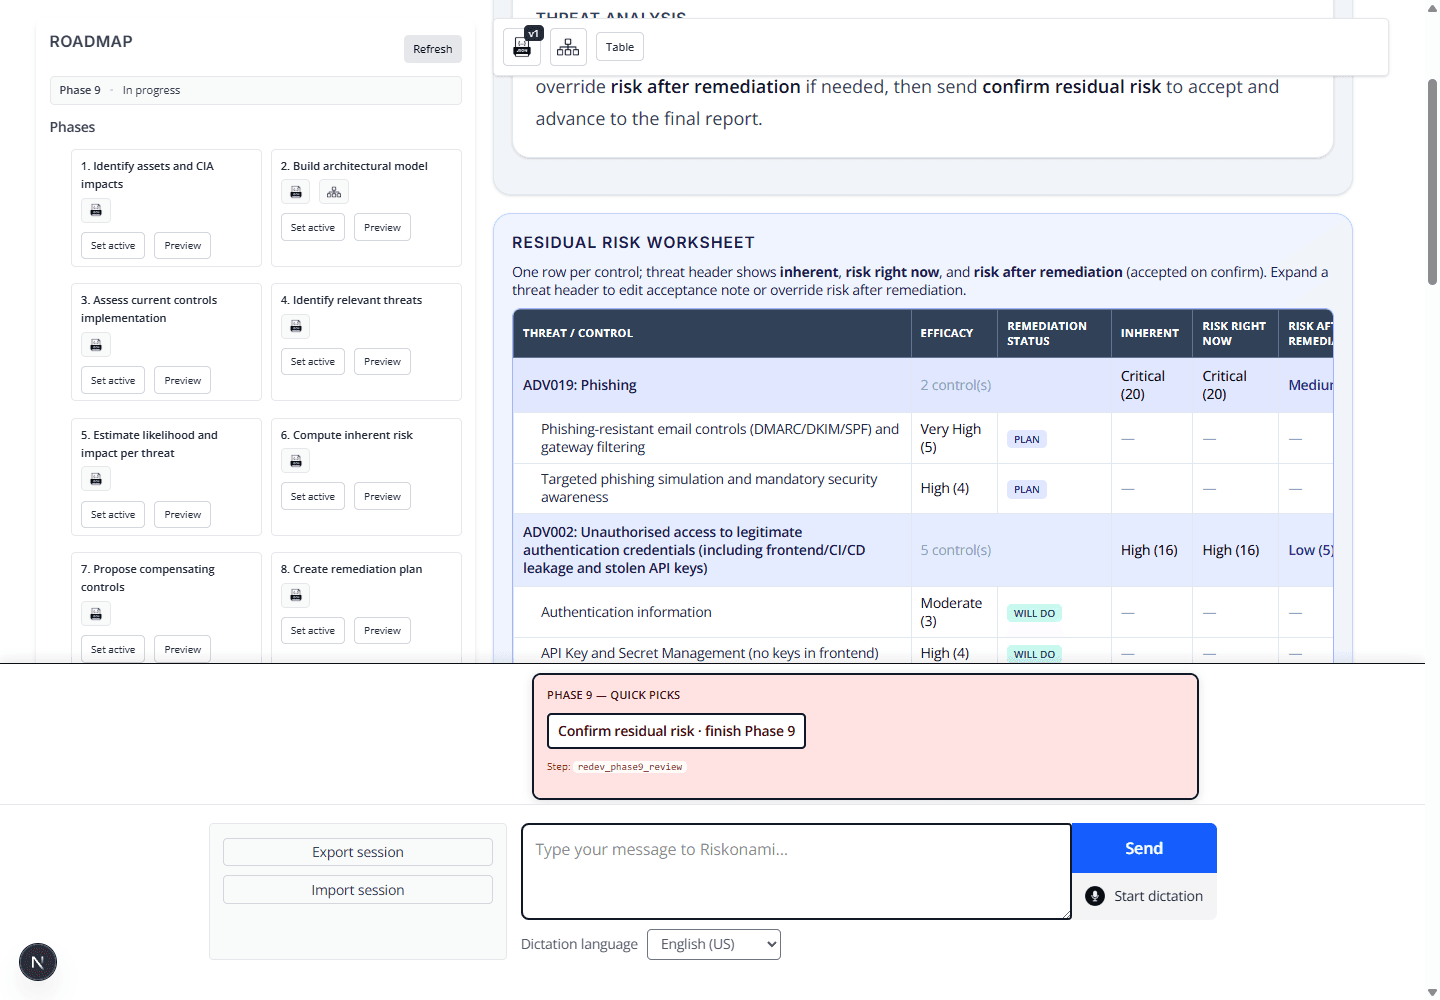Screen dimensions: 1440x1000
Task: Open the round N badge at bottom left
Action: pos(38,962)
